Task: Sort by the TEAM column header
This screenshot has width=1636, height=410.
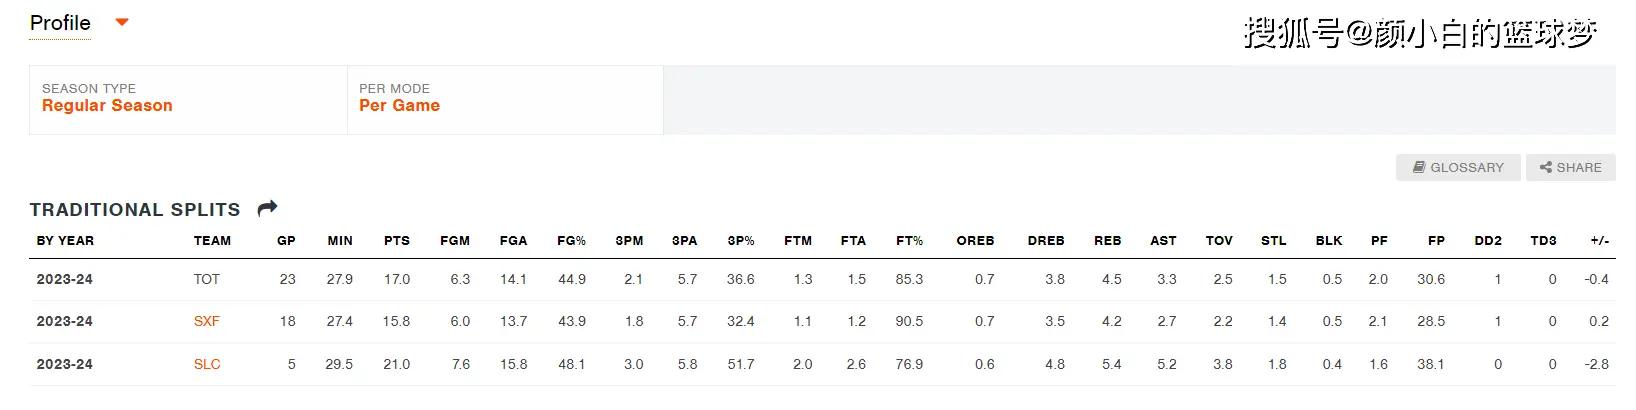Action: (212, 241)
